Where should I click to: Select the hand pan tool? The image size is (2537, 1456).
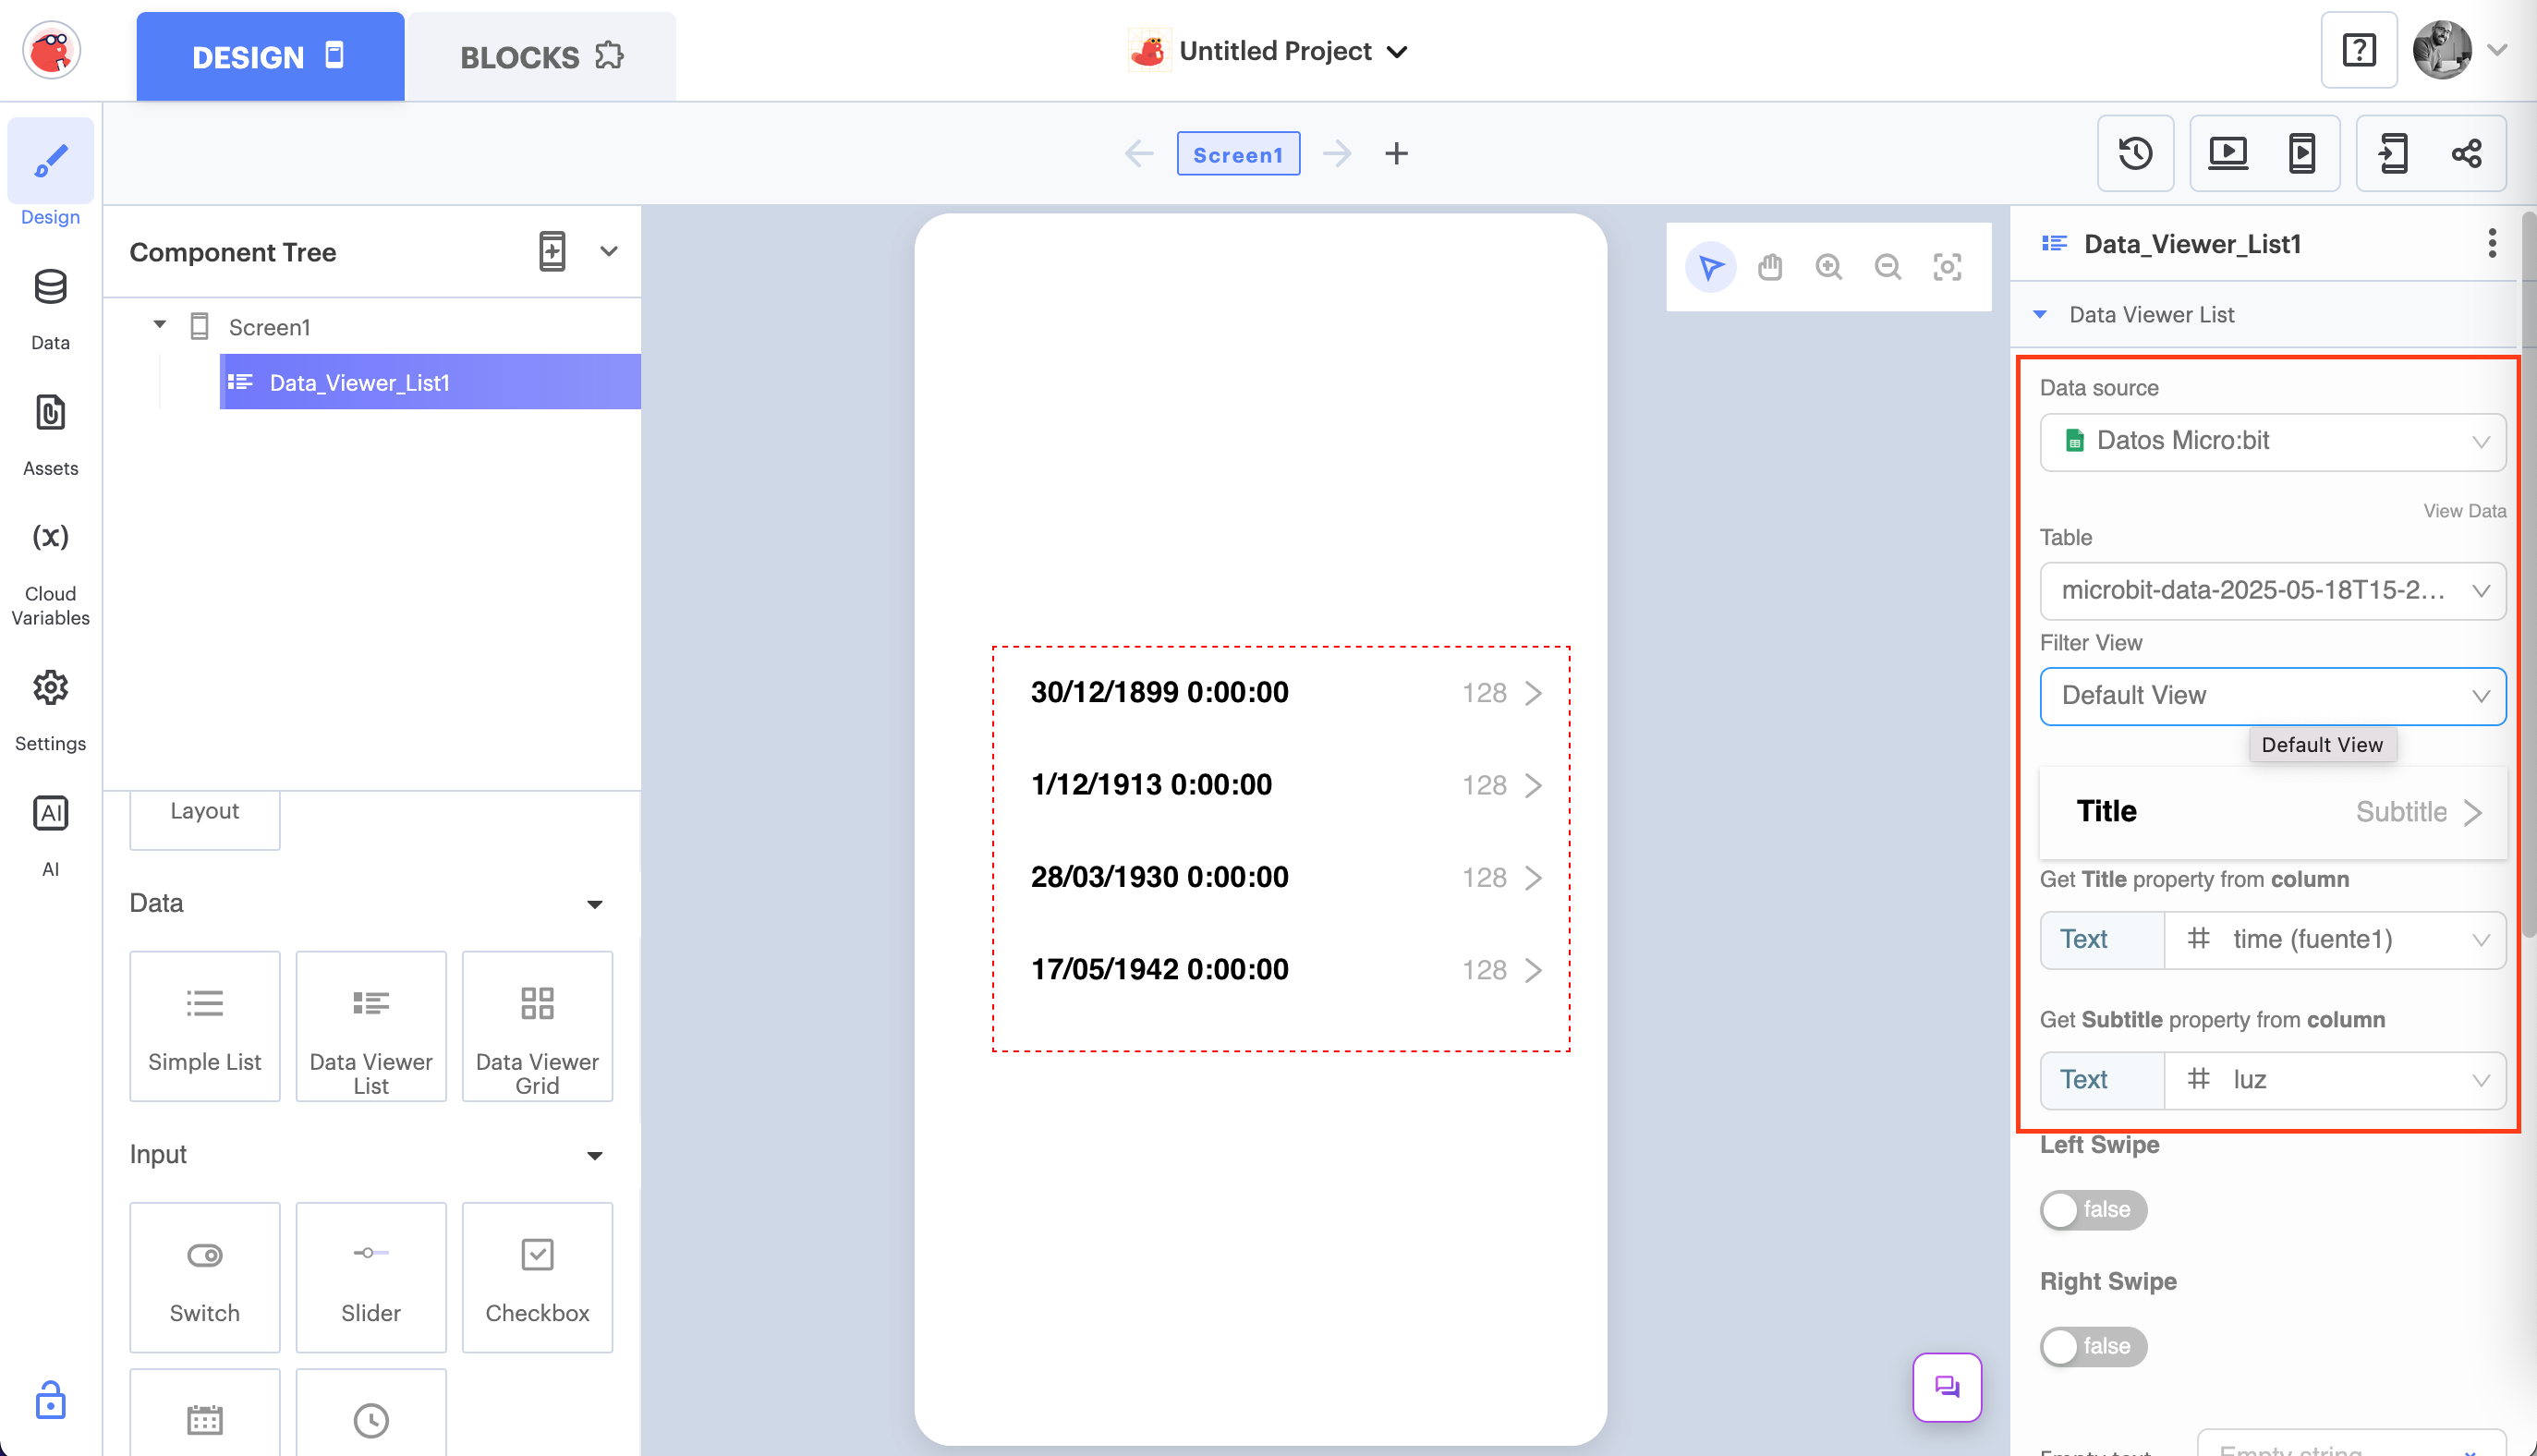(x=1769, y=267)
